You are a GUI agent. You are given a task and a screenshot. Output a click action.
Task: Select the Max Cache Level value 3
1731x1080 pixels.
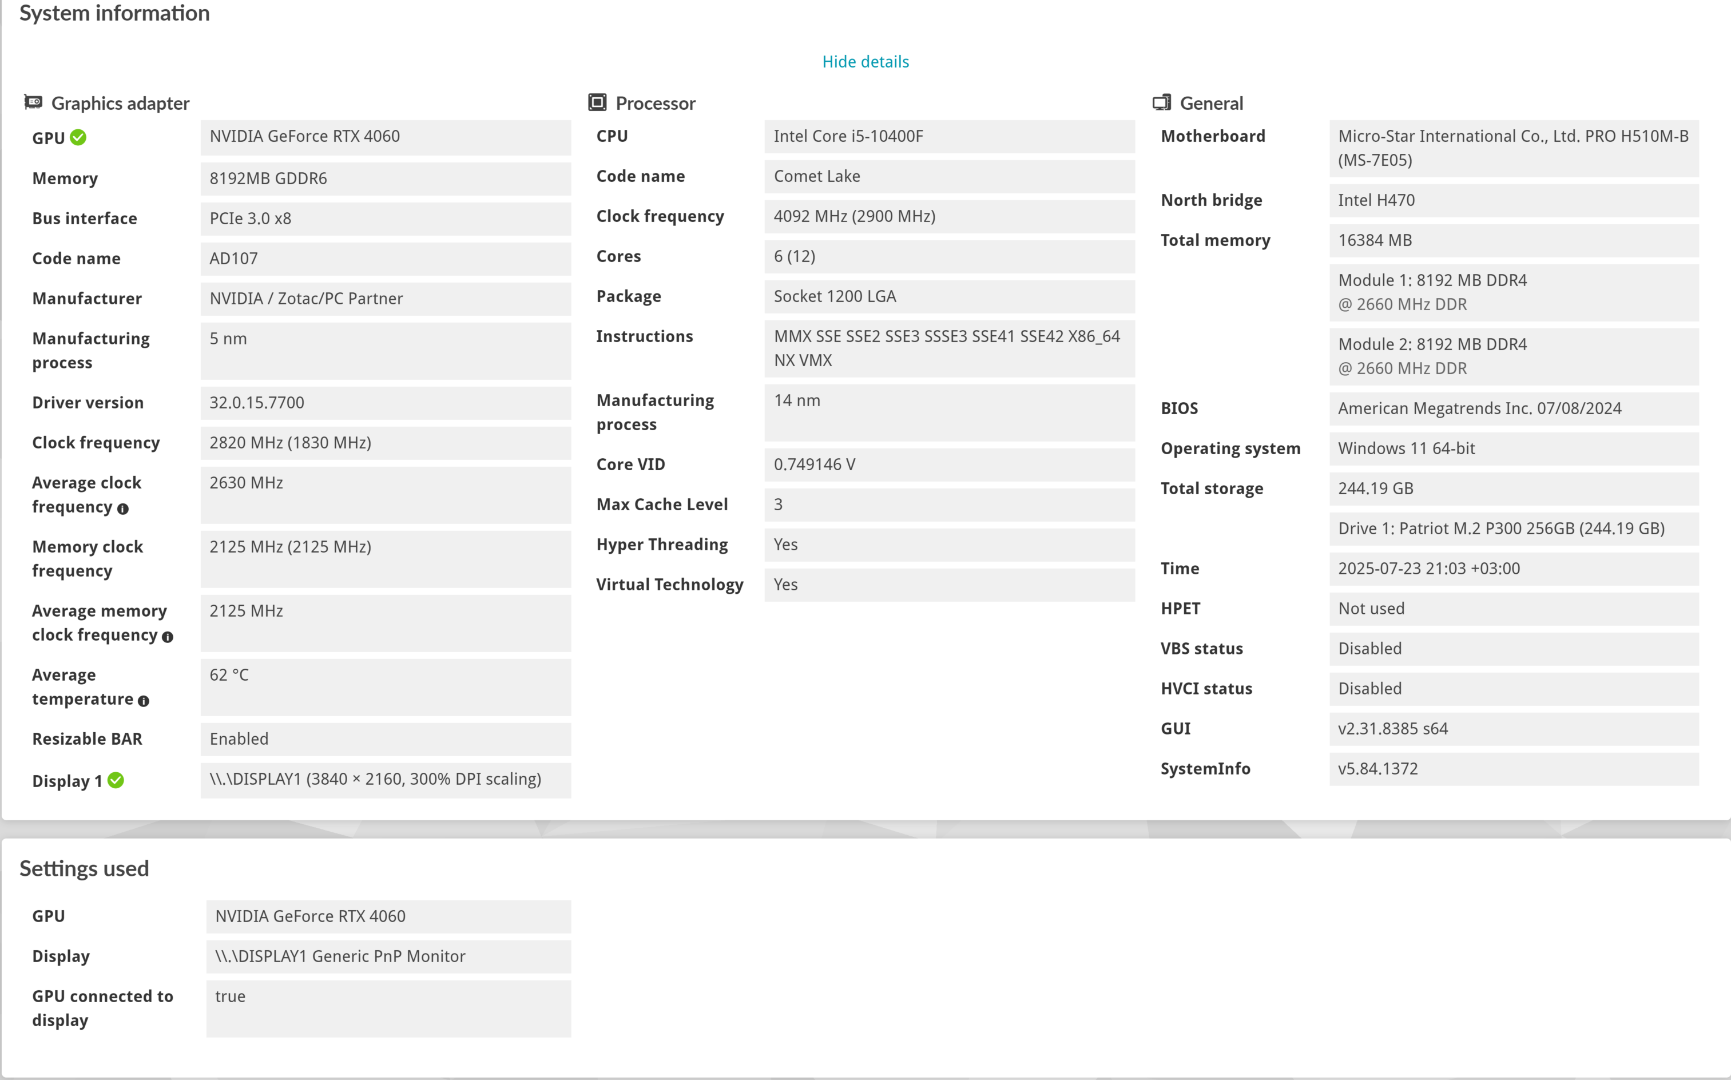(950, 505)
